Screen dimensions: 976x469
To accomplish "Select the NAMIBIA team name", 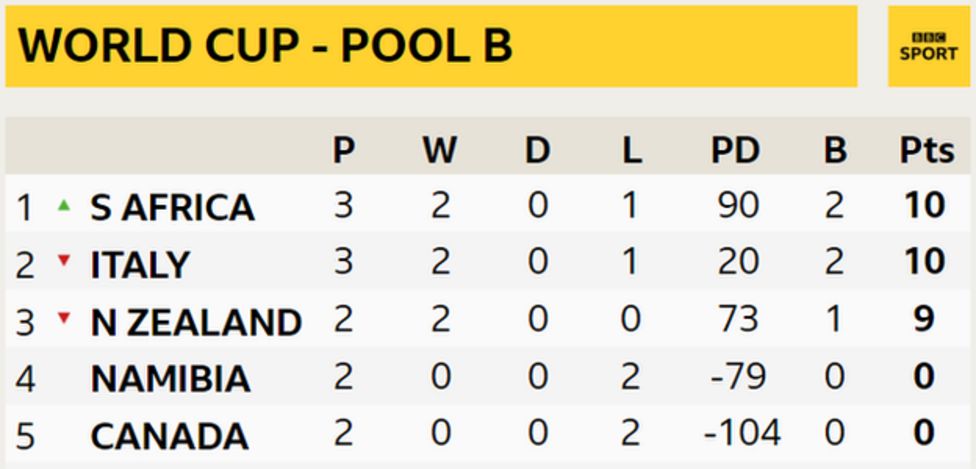I will coord(171,378).
